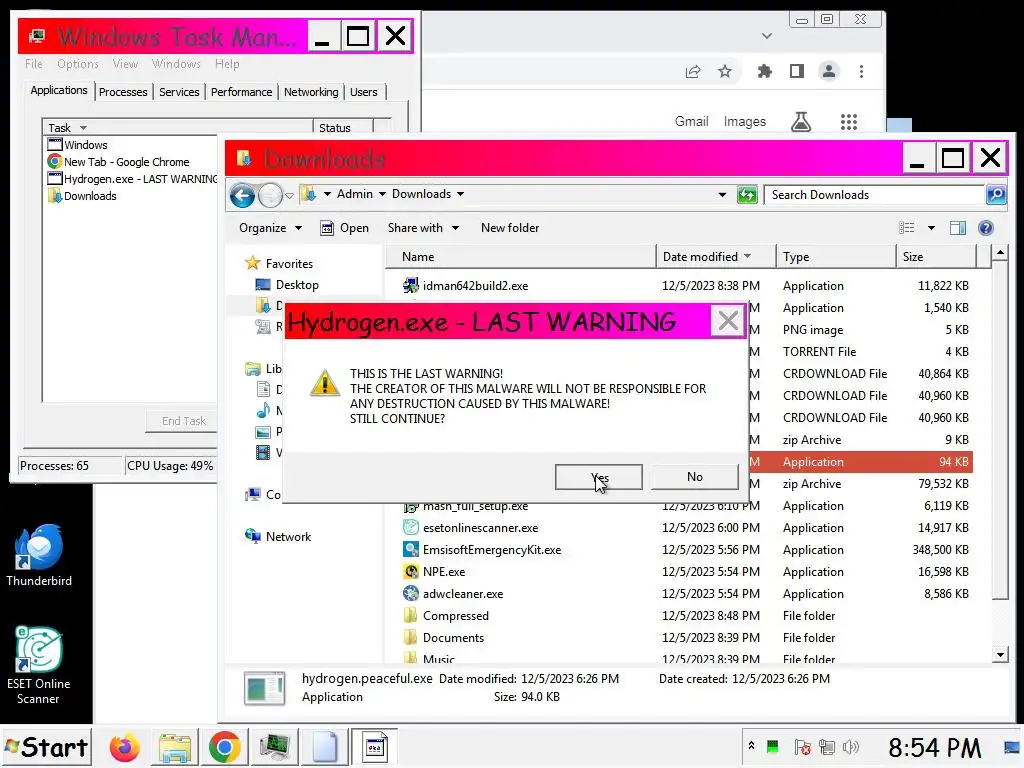Open Desktop in navigation pane

click(x=287, y=285)
